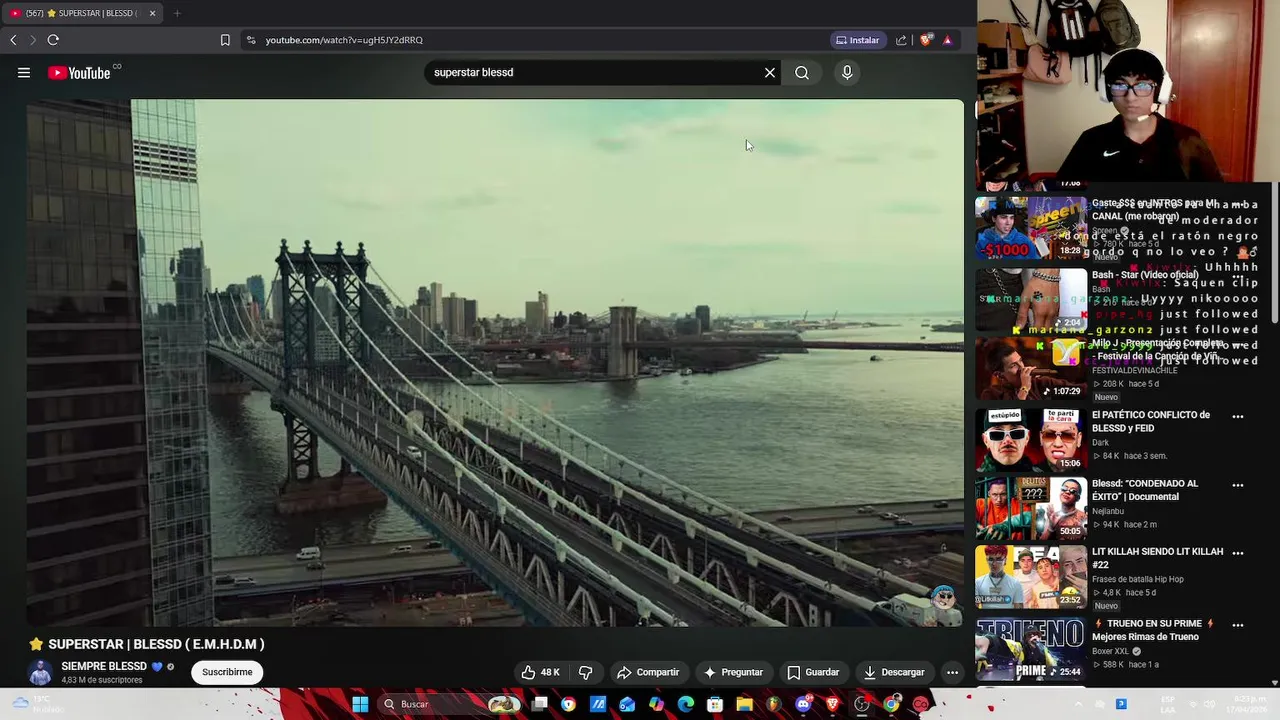Open the YouTube hamburger guide menu
Viewport: 1280px width, 720px height.
[x=24, y=73]
